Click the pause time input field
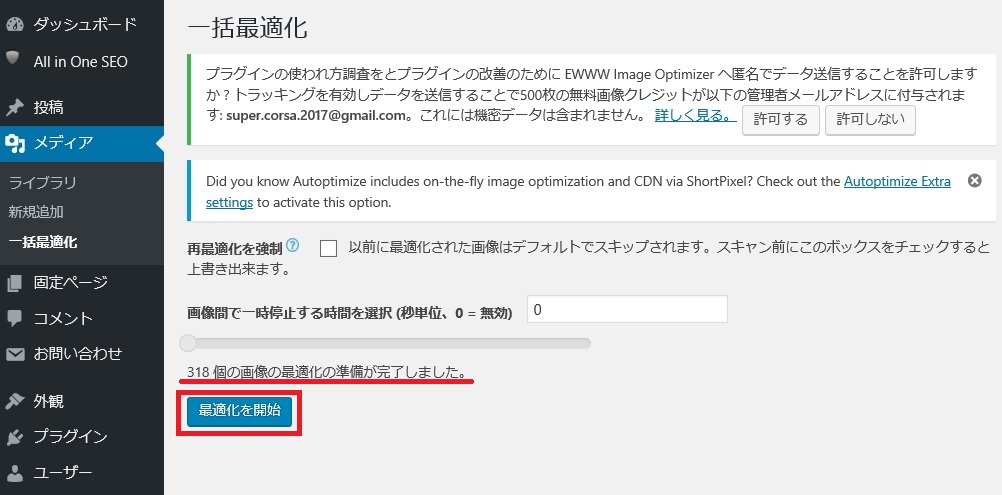This screenshot has height=495, width=1002. 626,310
